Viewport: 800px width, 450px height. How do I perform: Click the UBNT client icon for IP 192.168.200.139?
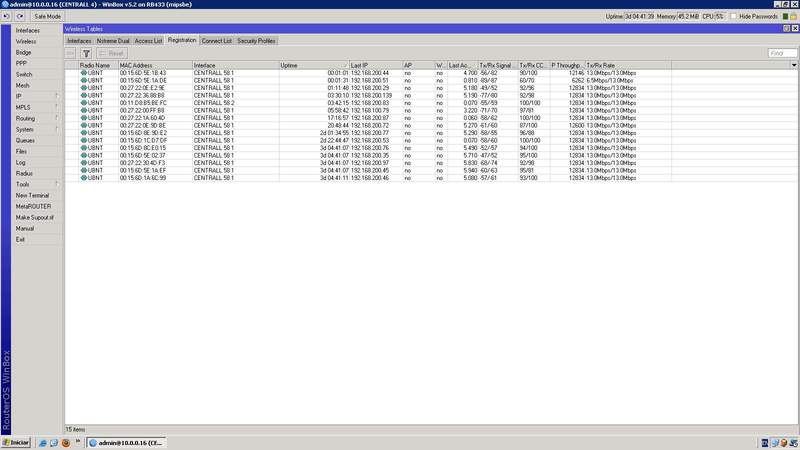(84, 95)
